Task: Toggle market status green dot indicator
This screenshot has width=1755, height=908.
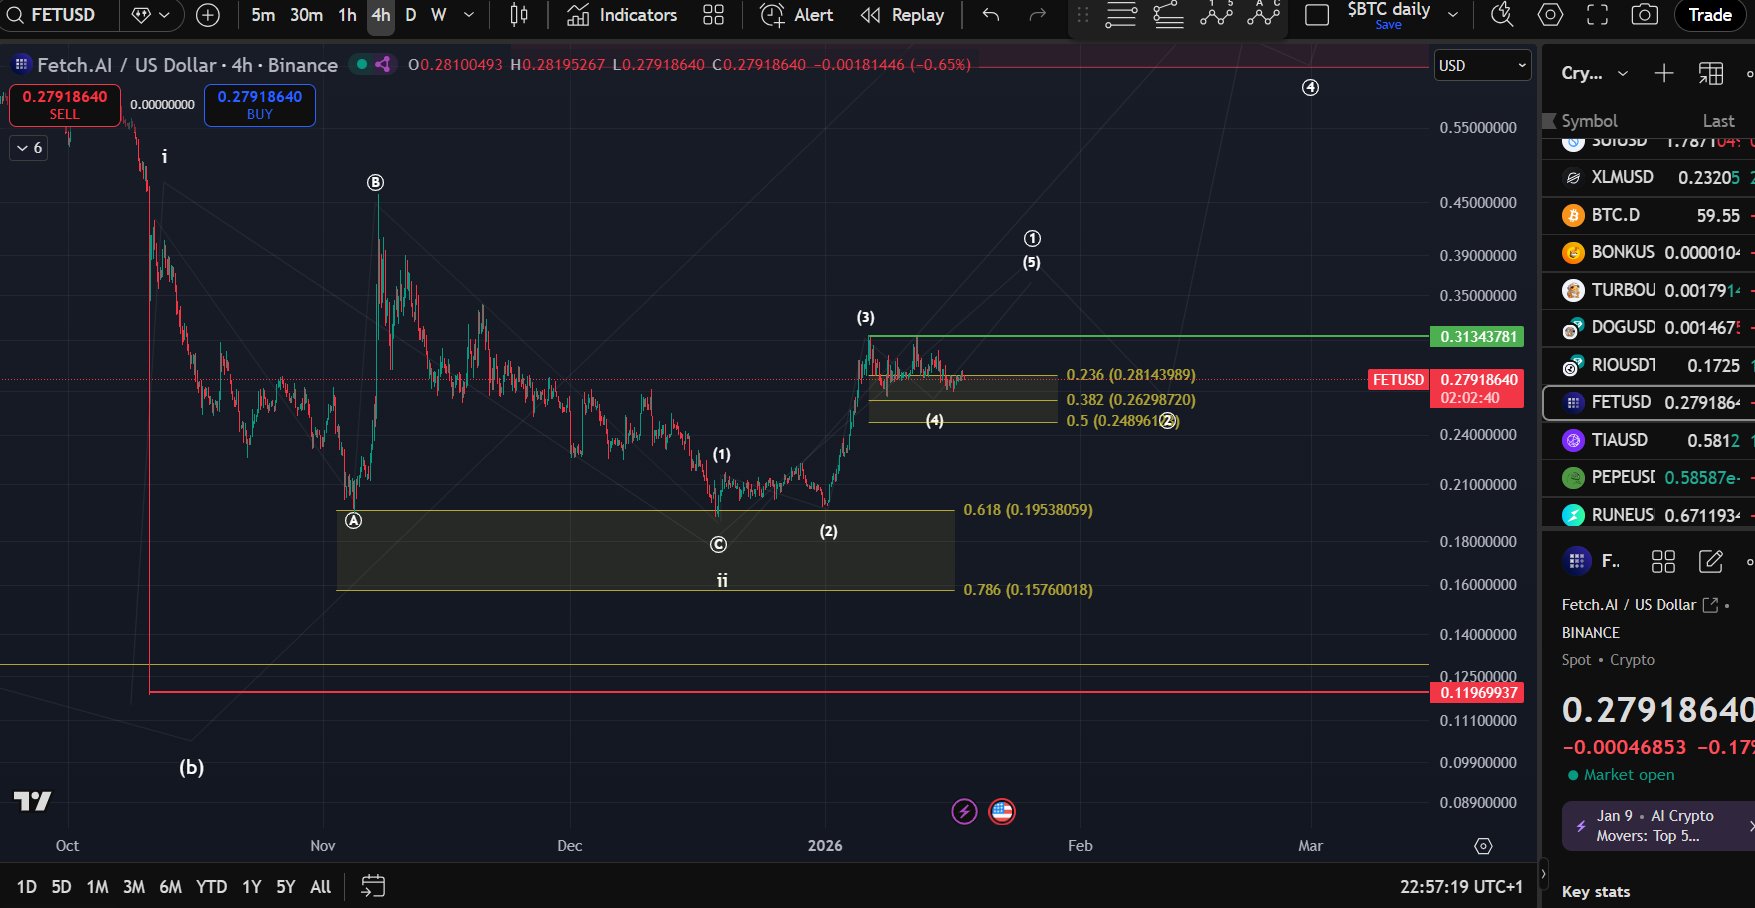Action: coord(362,64)
